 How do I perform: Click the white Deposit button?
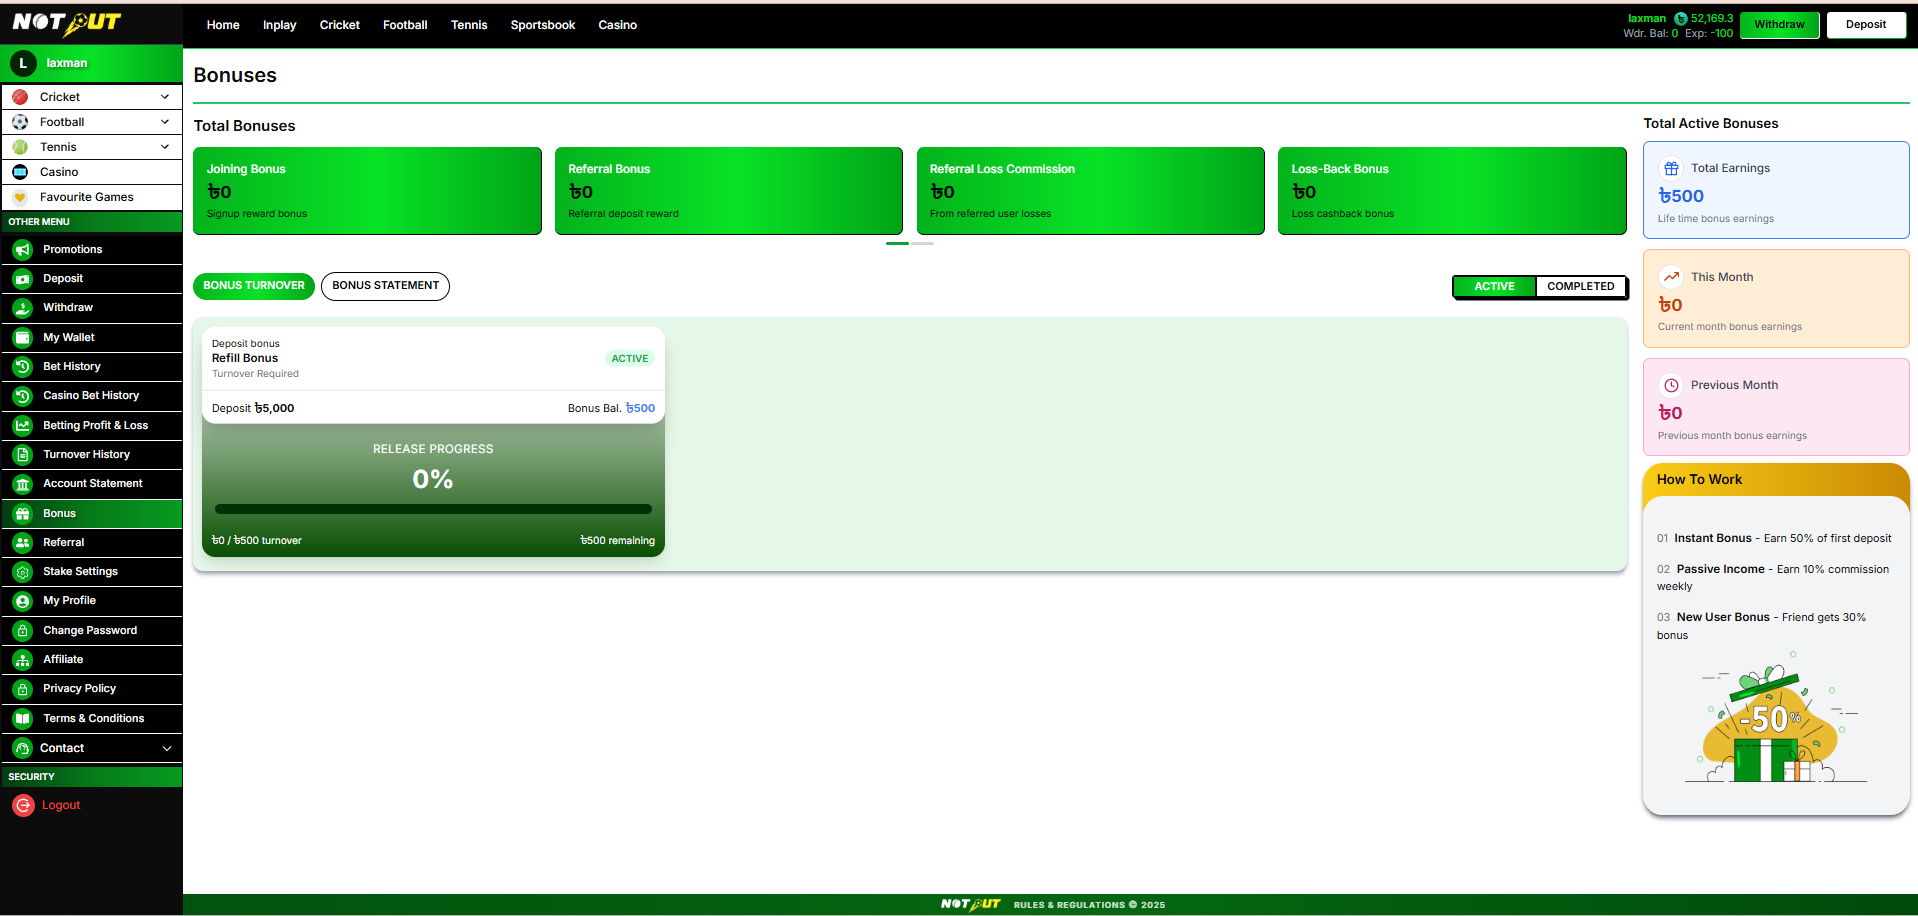[x=1866, y=25]
